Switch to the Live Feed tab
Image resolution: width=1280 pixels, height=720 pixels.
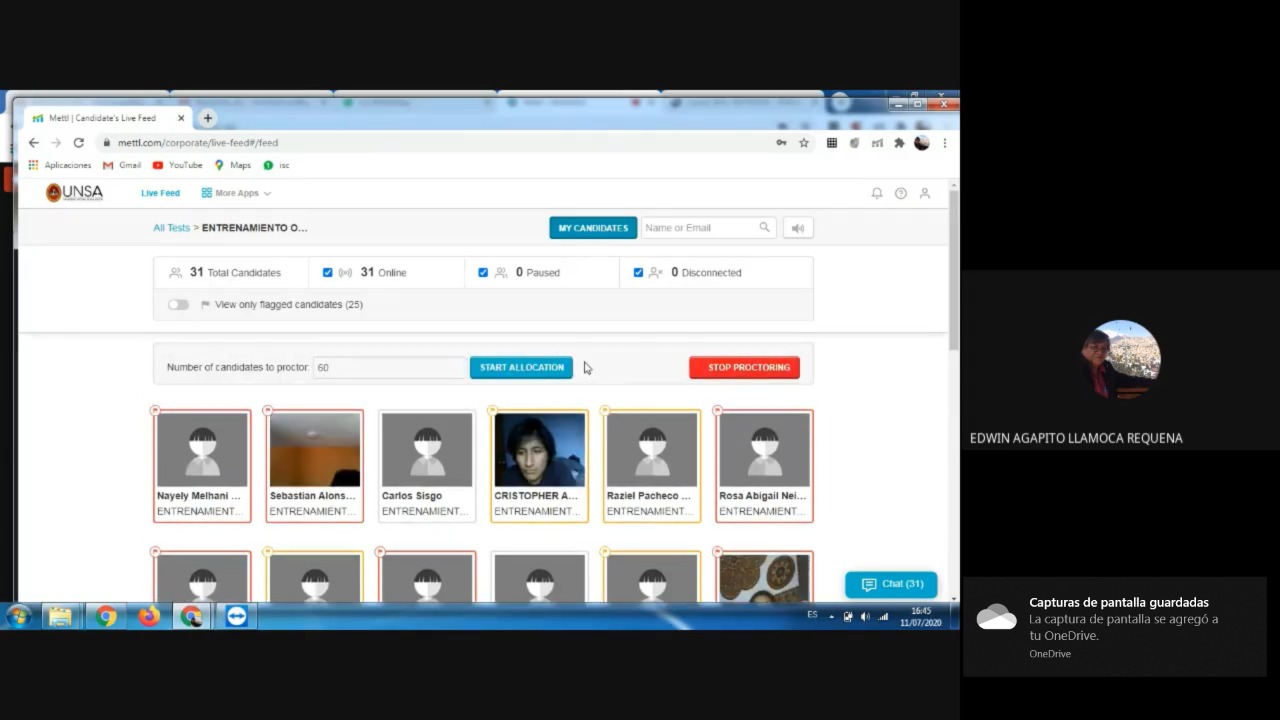(160, 193)
